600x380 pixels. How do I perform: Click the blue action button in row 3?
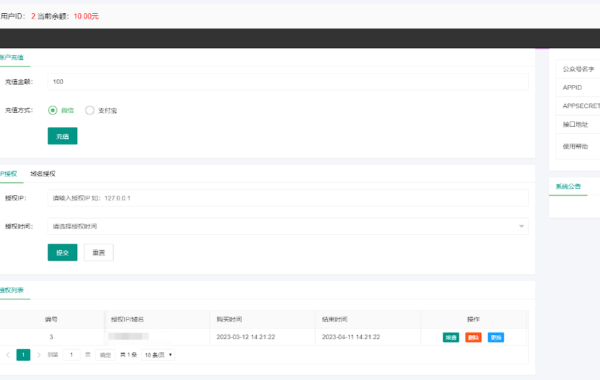click(496, 337)
